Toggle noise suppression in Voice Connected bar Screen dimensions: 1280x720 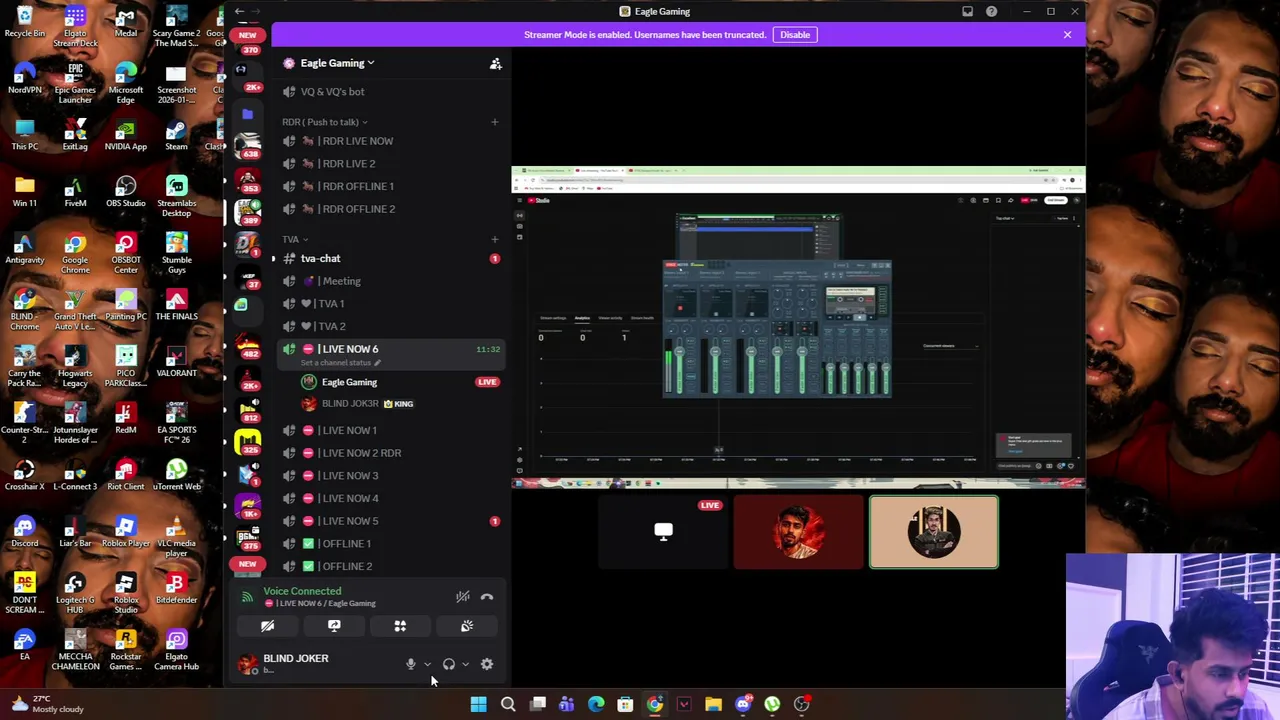(462, 597)
